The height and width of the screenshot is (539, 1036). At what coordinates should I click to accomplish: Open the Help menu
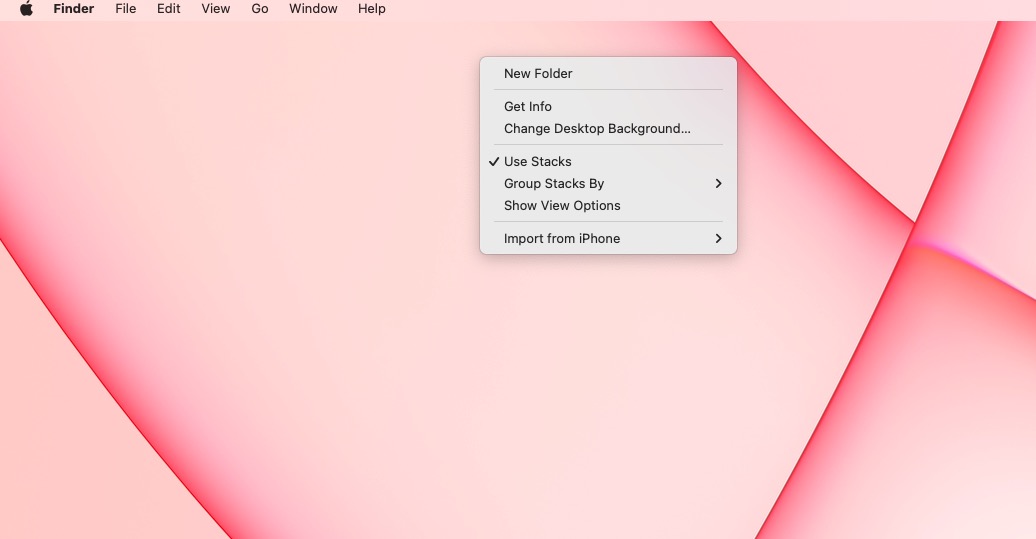click(x=371, y=9)
